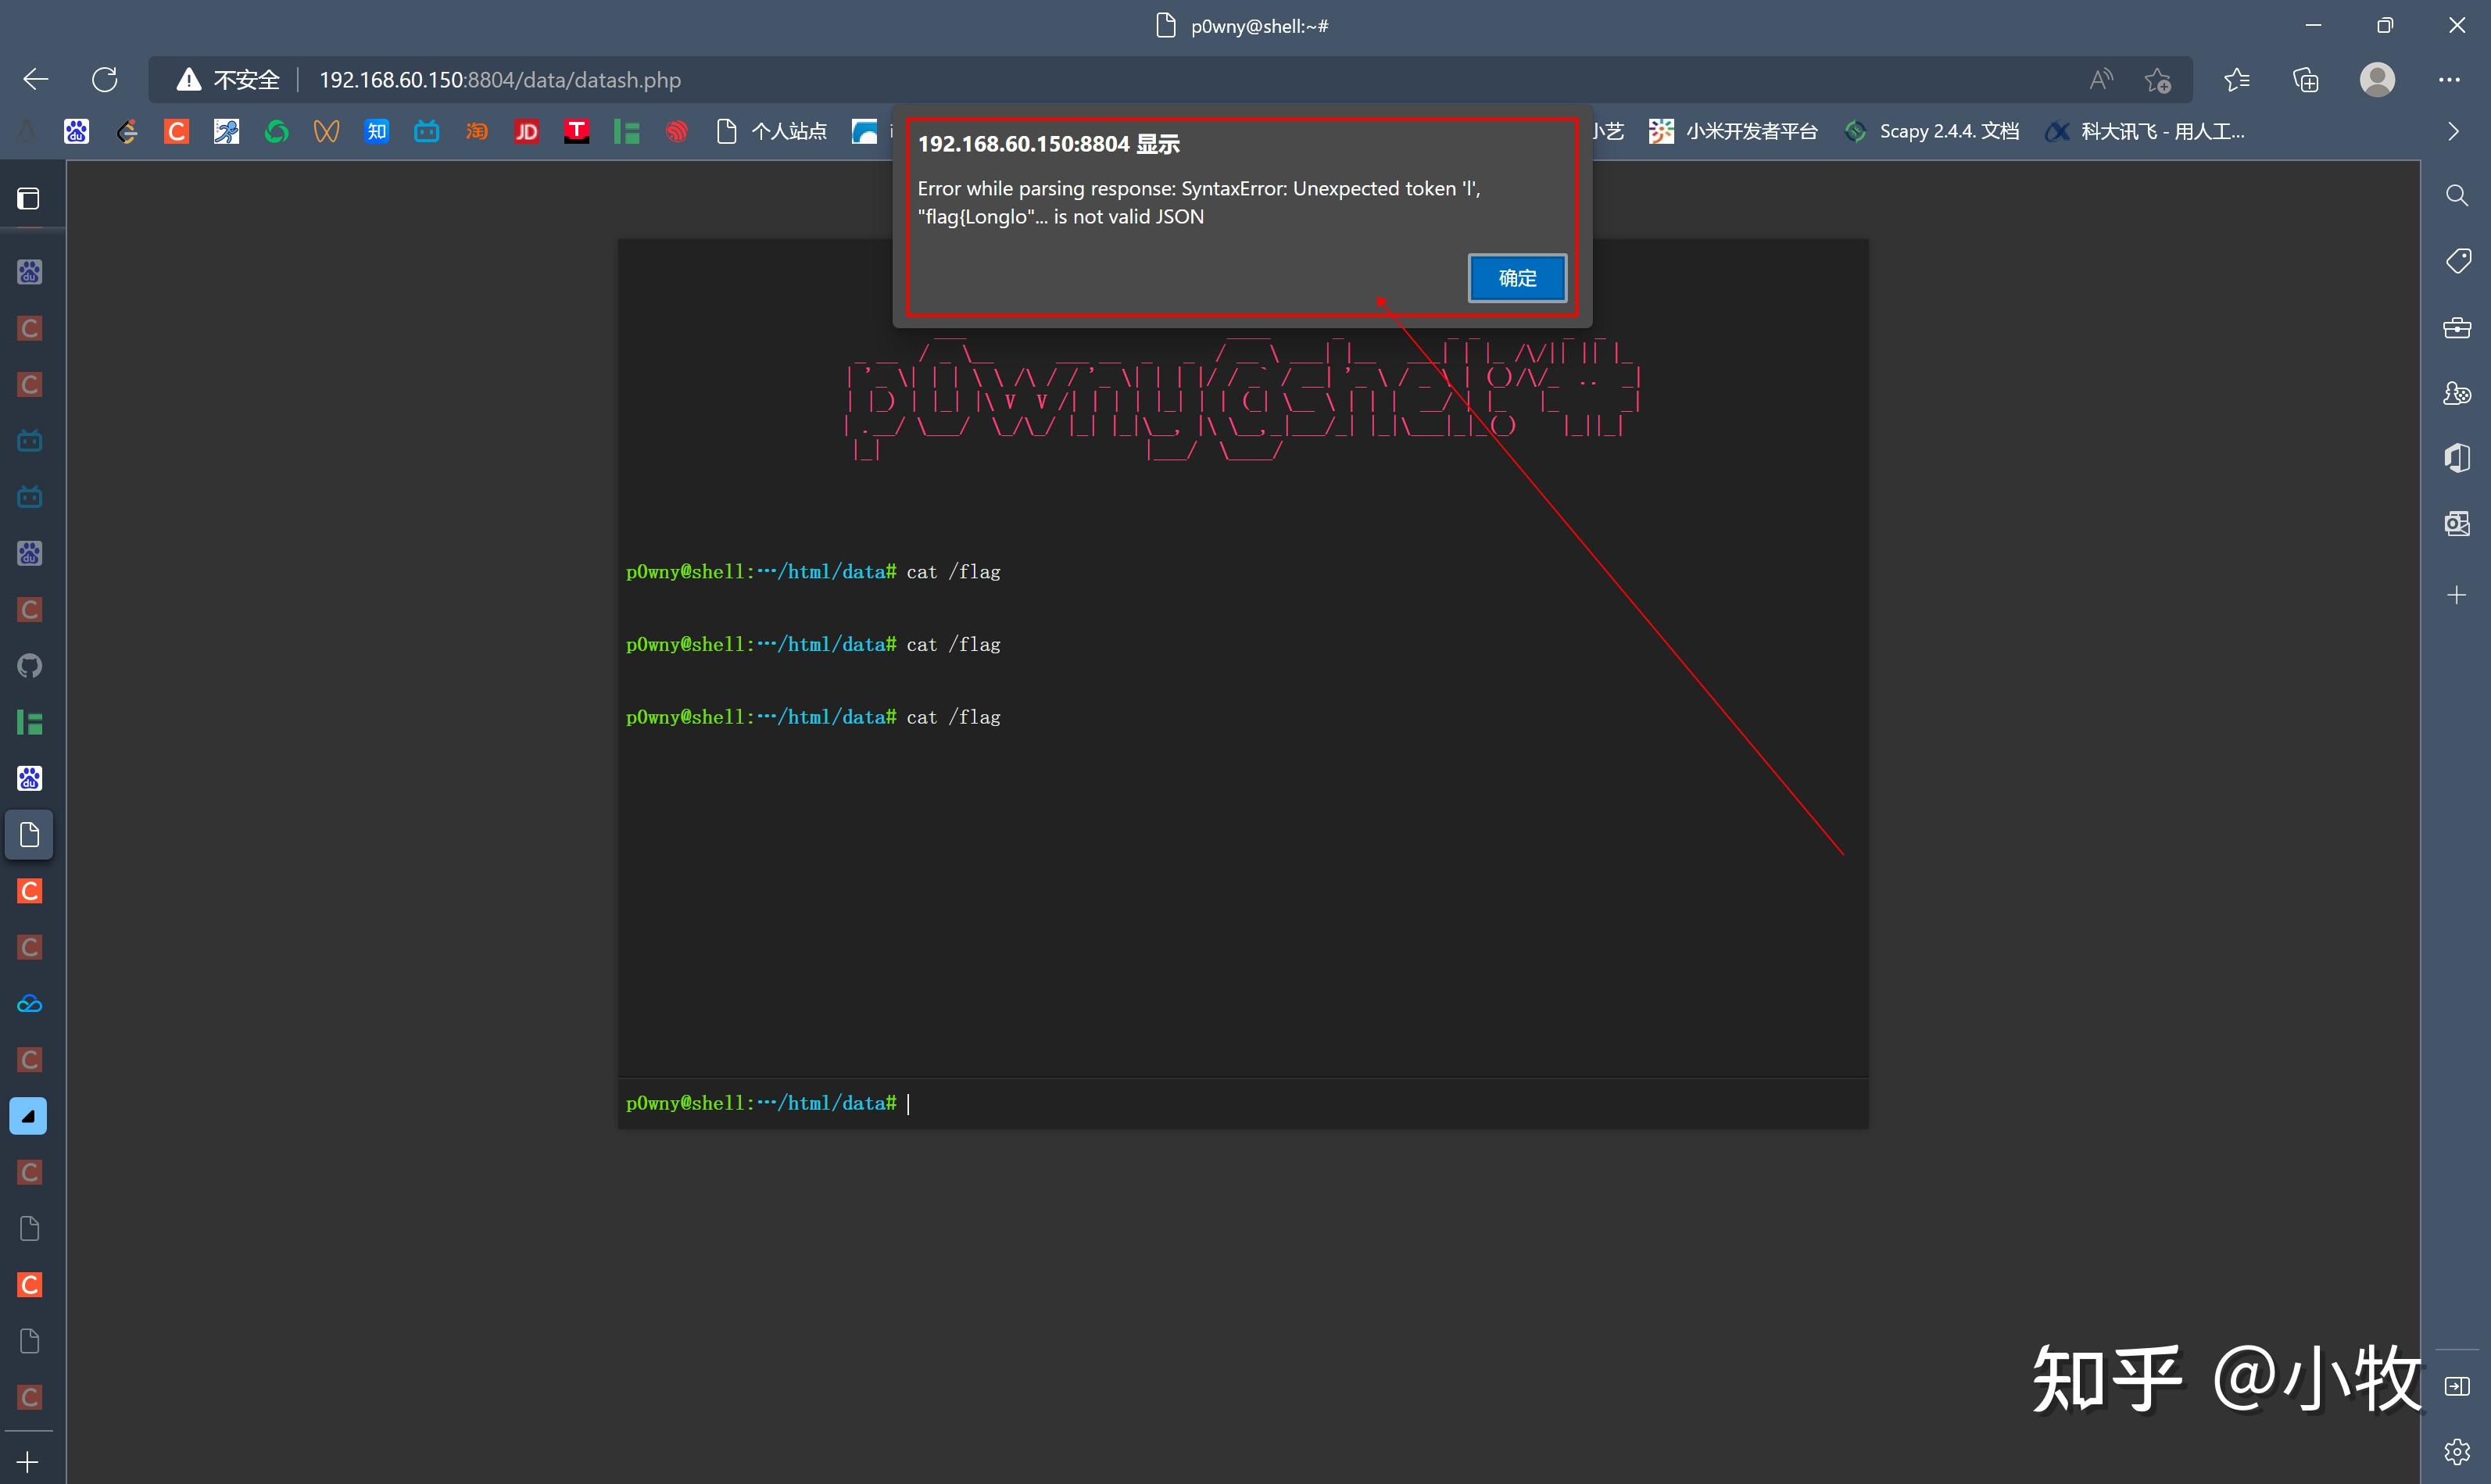The image size is (2491, 1484).
Task: Open the favorites list icon
Action: (2237, 80)
